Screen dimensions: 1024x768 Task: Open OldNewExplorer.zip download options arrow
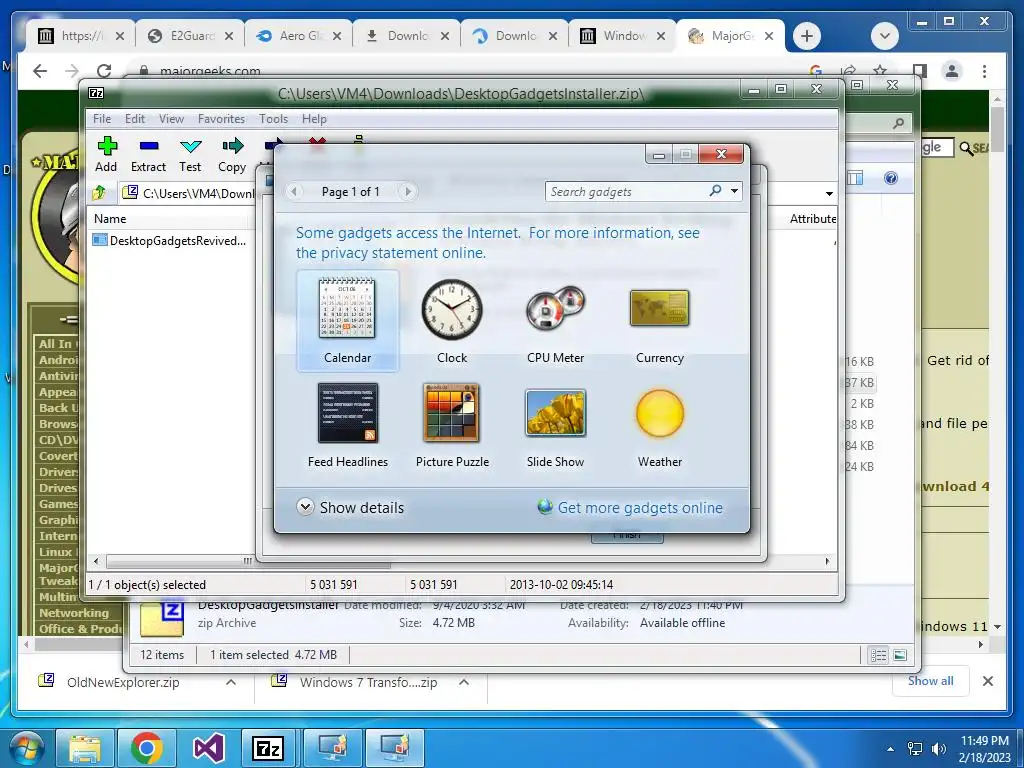pyautogui.click(x=231, y=682)
